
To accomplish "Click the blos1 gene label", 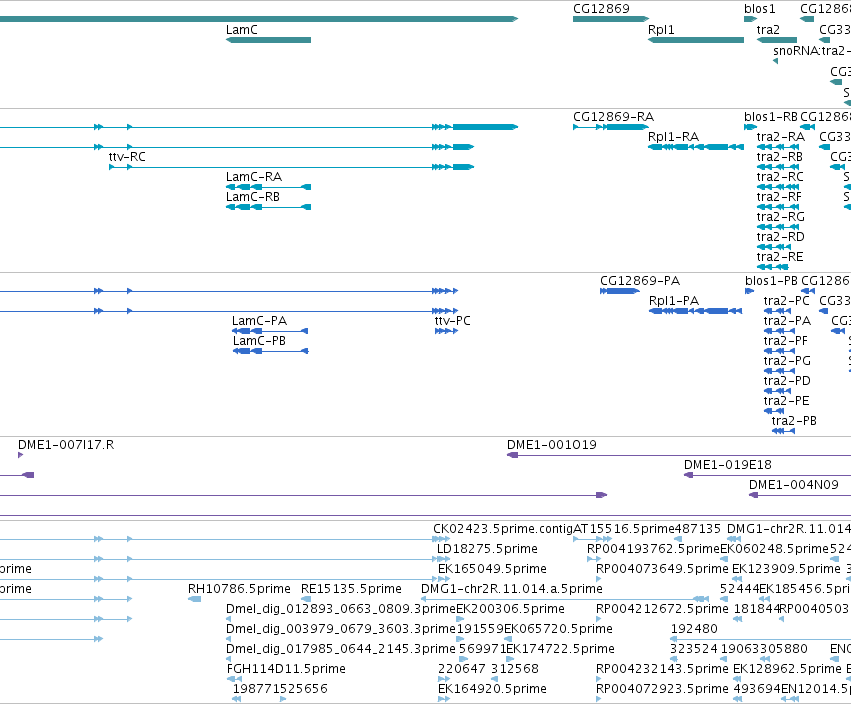I will [760, 9].
